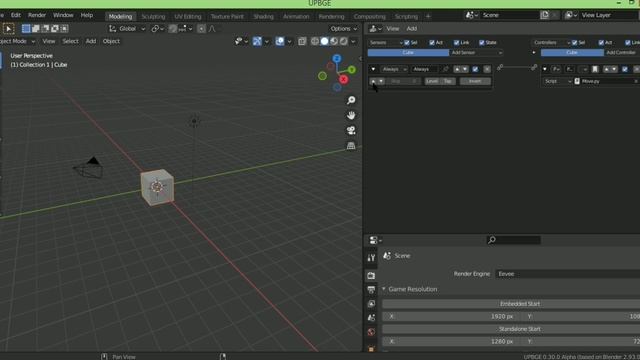Viewport: 640px width, 360px height.
Task: Click the Embedded Start button
Action: (511, 304)
